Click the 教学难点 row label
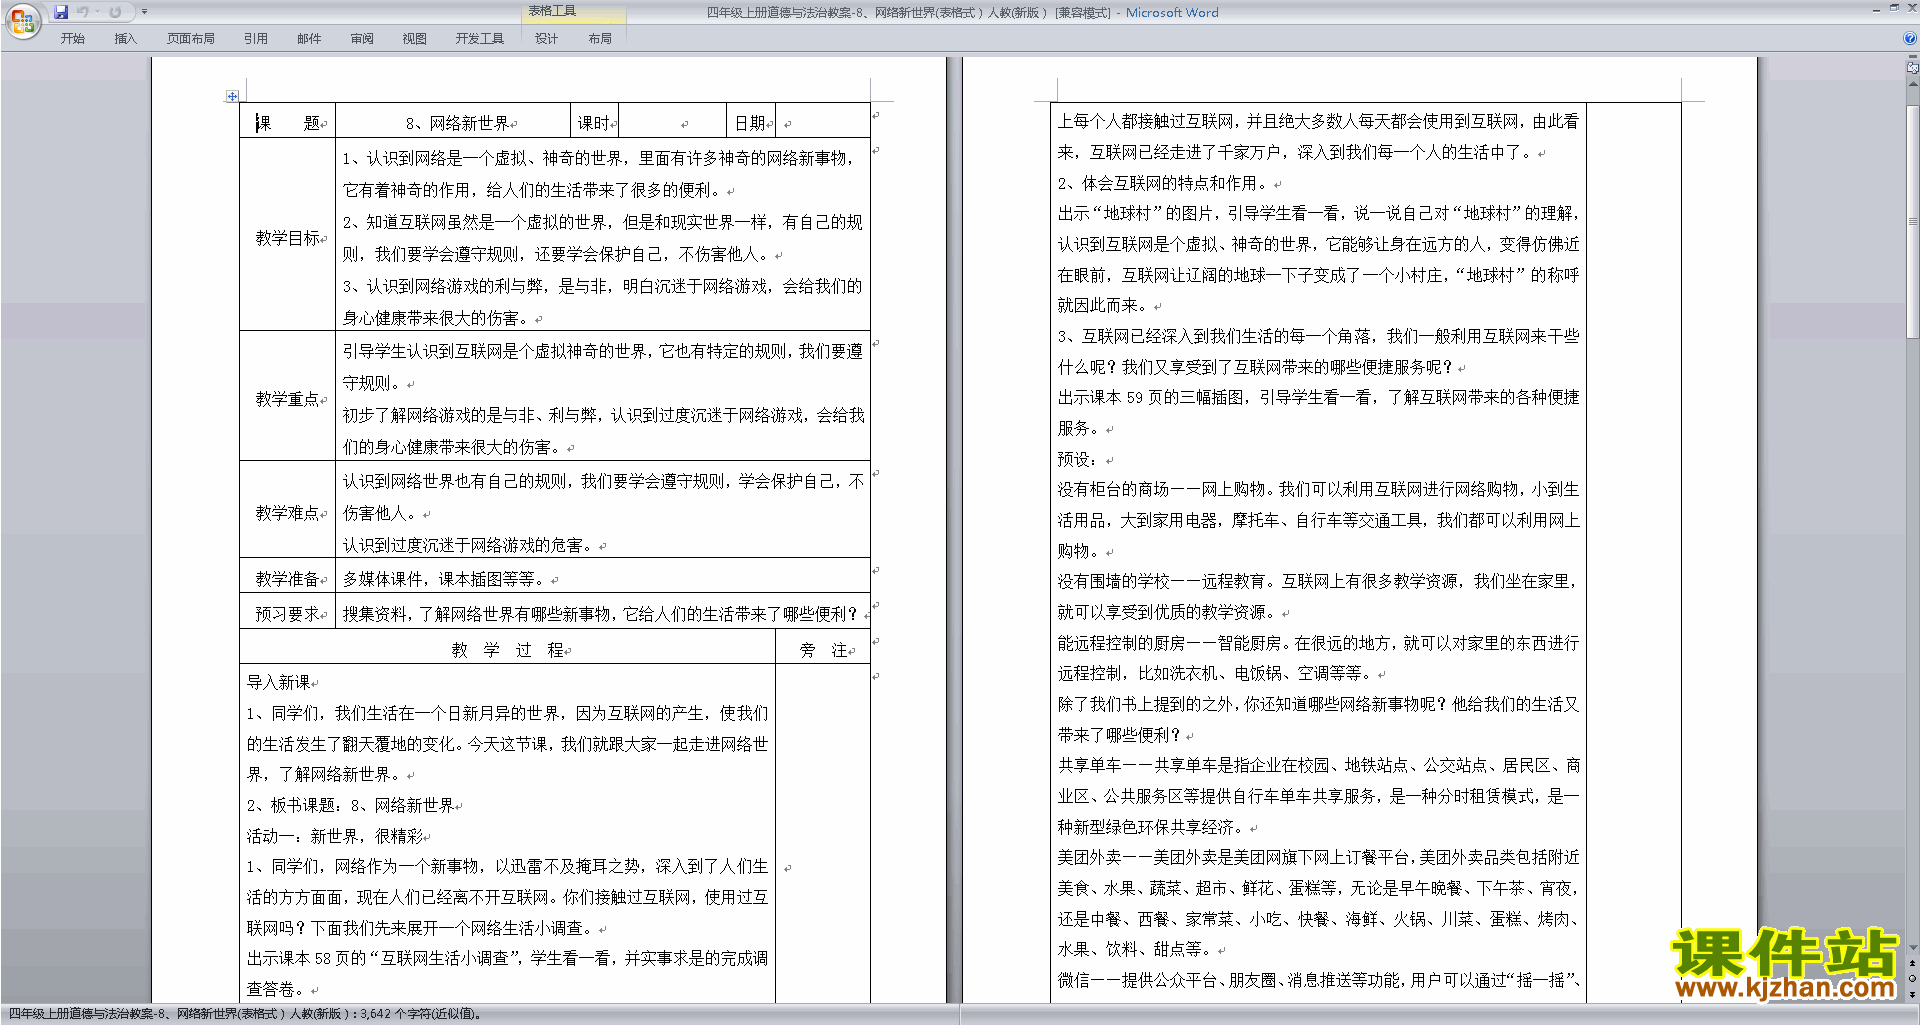 coord(287,512)
